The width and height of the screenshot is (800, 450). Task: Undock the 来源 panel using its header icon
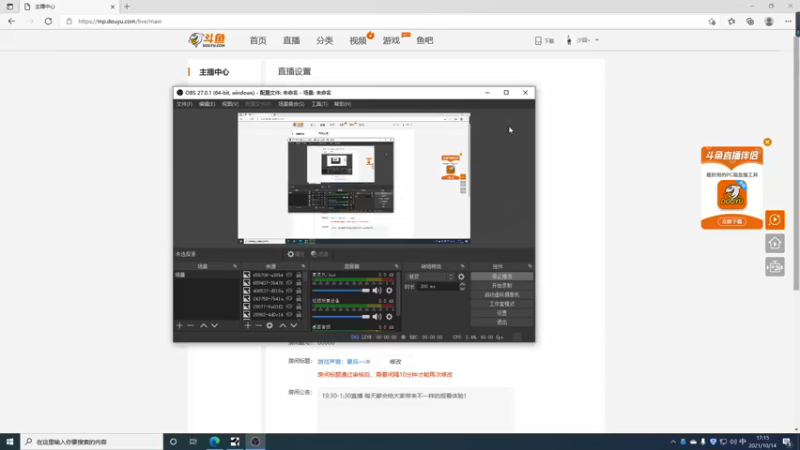point(303,266)
